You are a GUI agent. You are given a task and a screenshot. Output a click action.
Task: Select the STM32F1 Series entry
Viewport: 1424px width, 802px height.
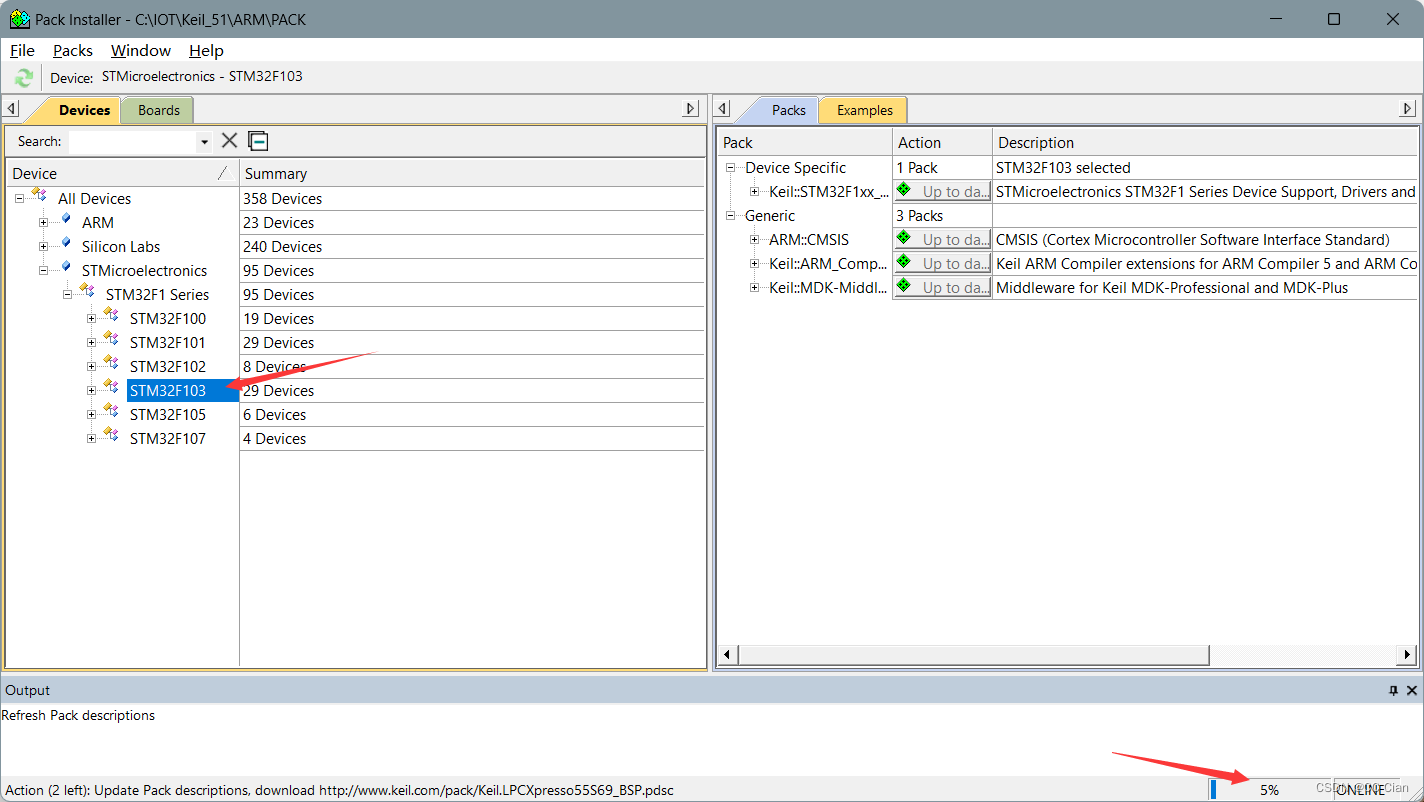pyautogui.click(x=157, y=295)
